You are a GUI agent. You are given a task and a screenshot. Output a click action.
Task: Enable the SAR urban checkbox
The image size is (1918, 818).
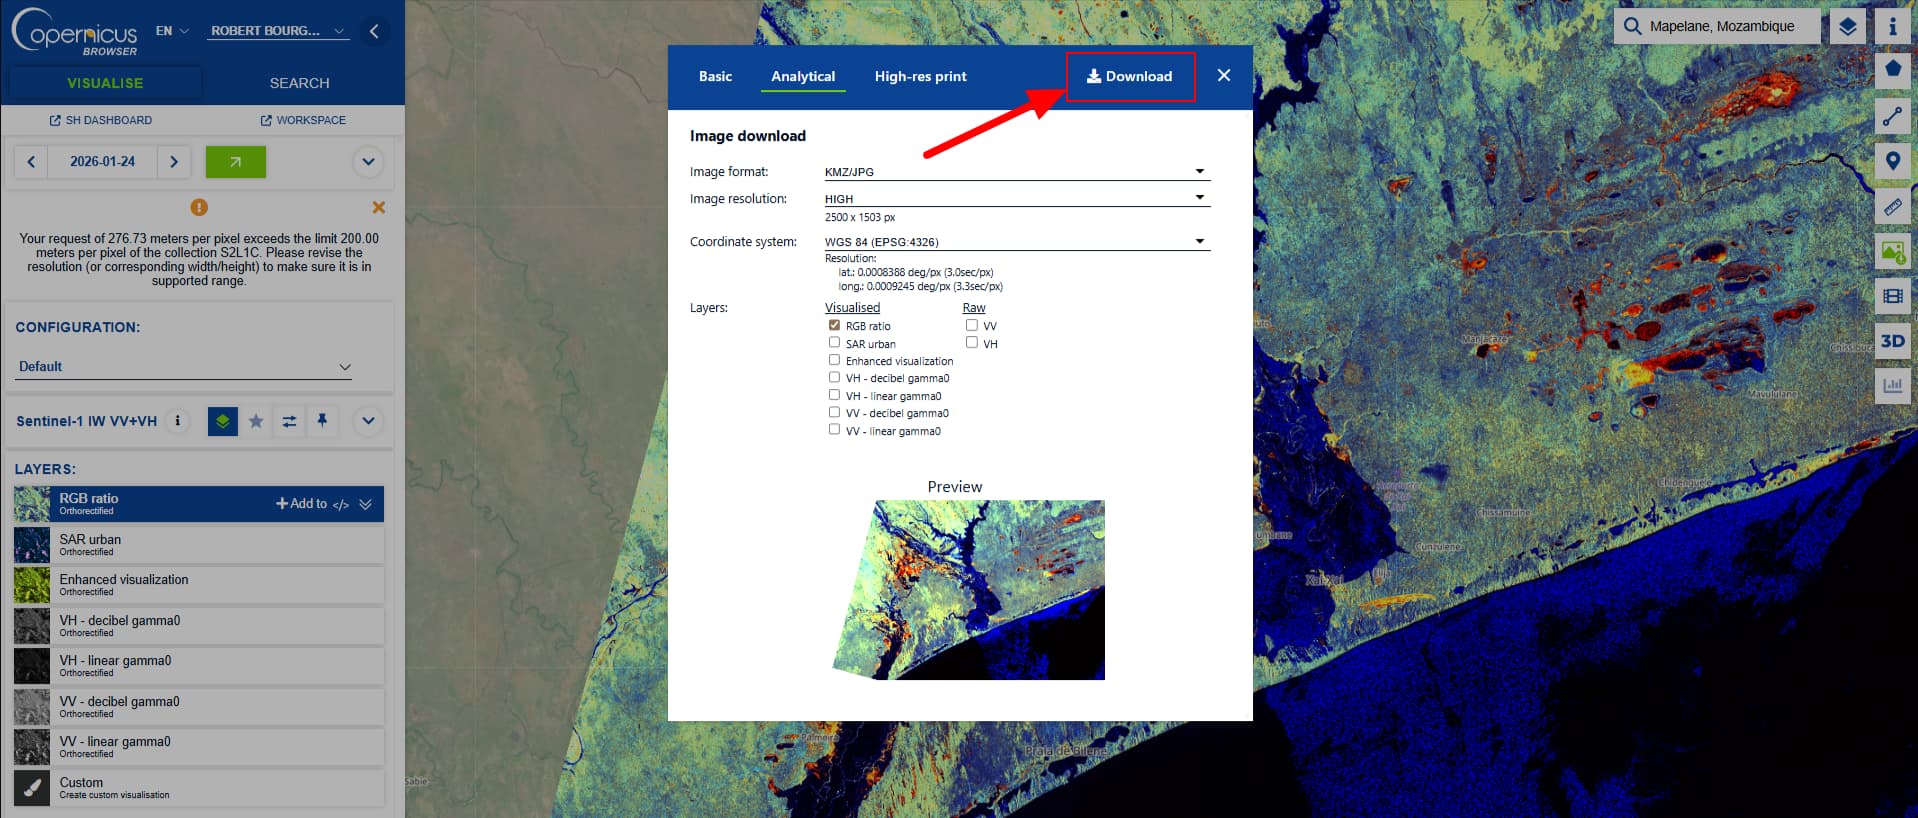point(834,343)
